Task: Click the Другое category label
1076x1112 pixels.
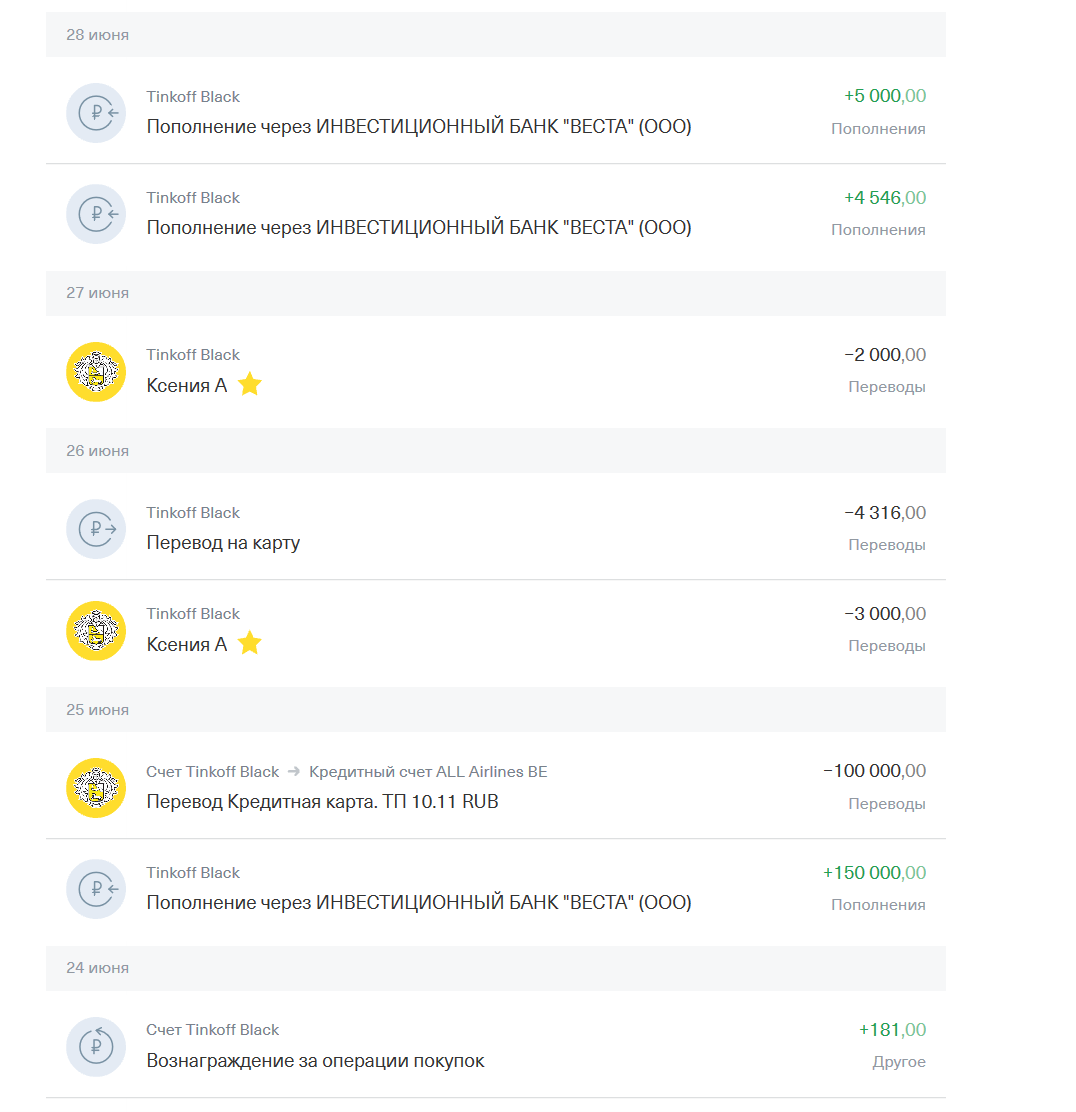Action: pyautogui.click(x=899, y=1062)
